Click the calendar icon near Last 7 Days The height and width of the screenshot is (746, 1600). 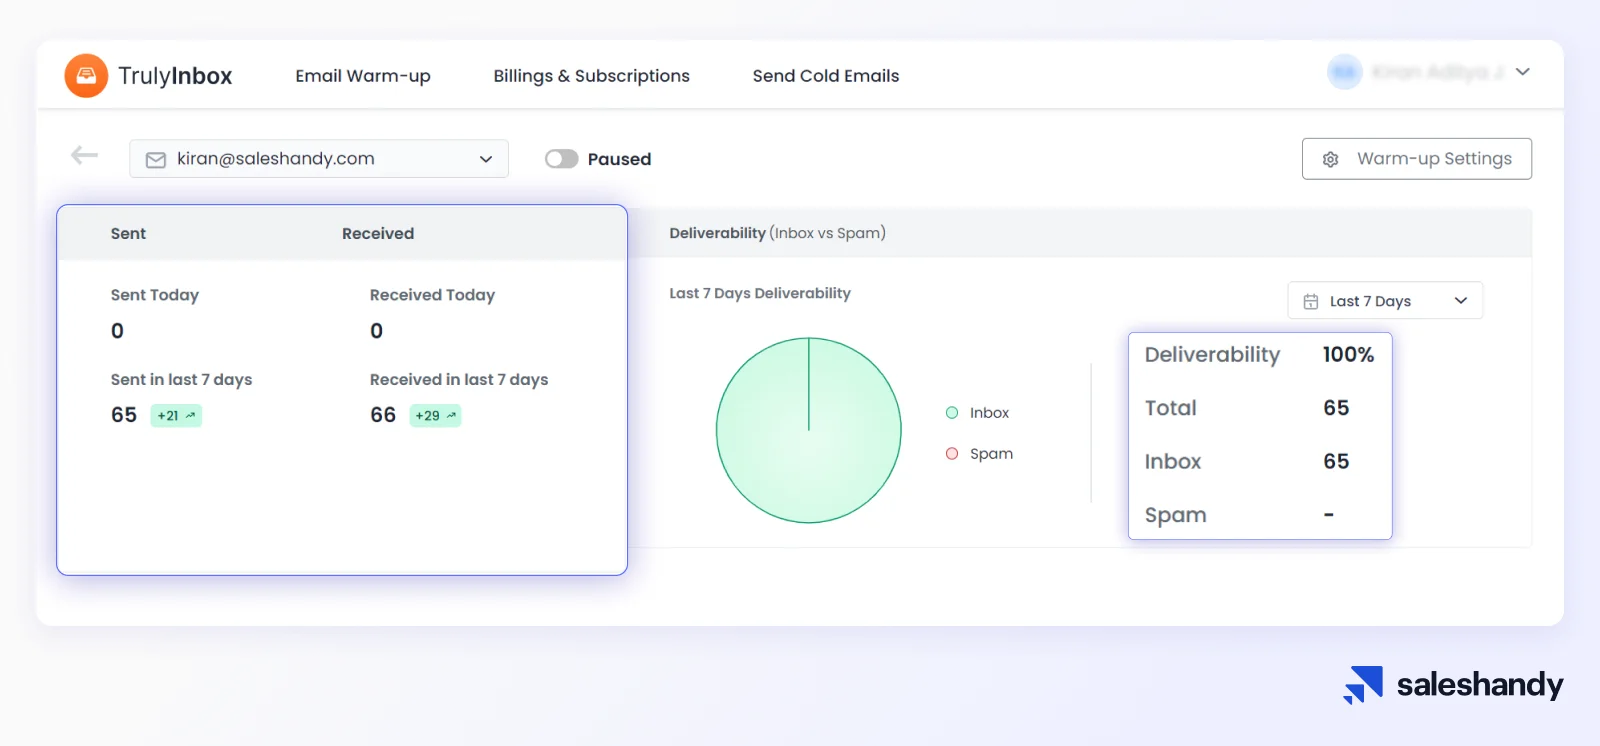[1311, 301]
